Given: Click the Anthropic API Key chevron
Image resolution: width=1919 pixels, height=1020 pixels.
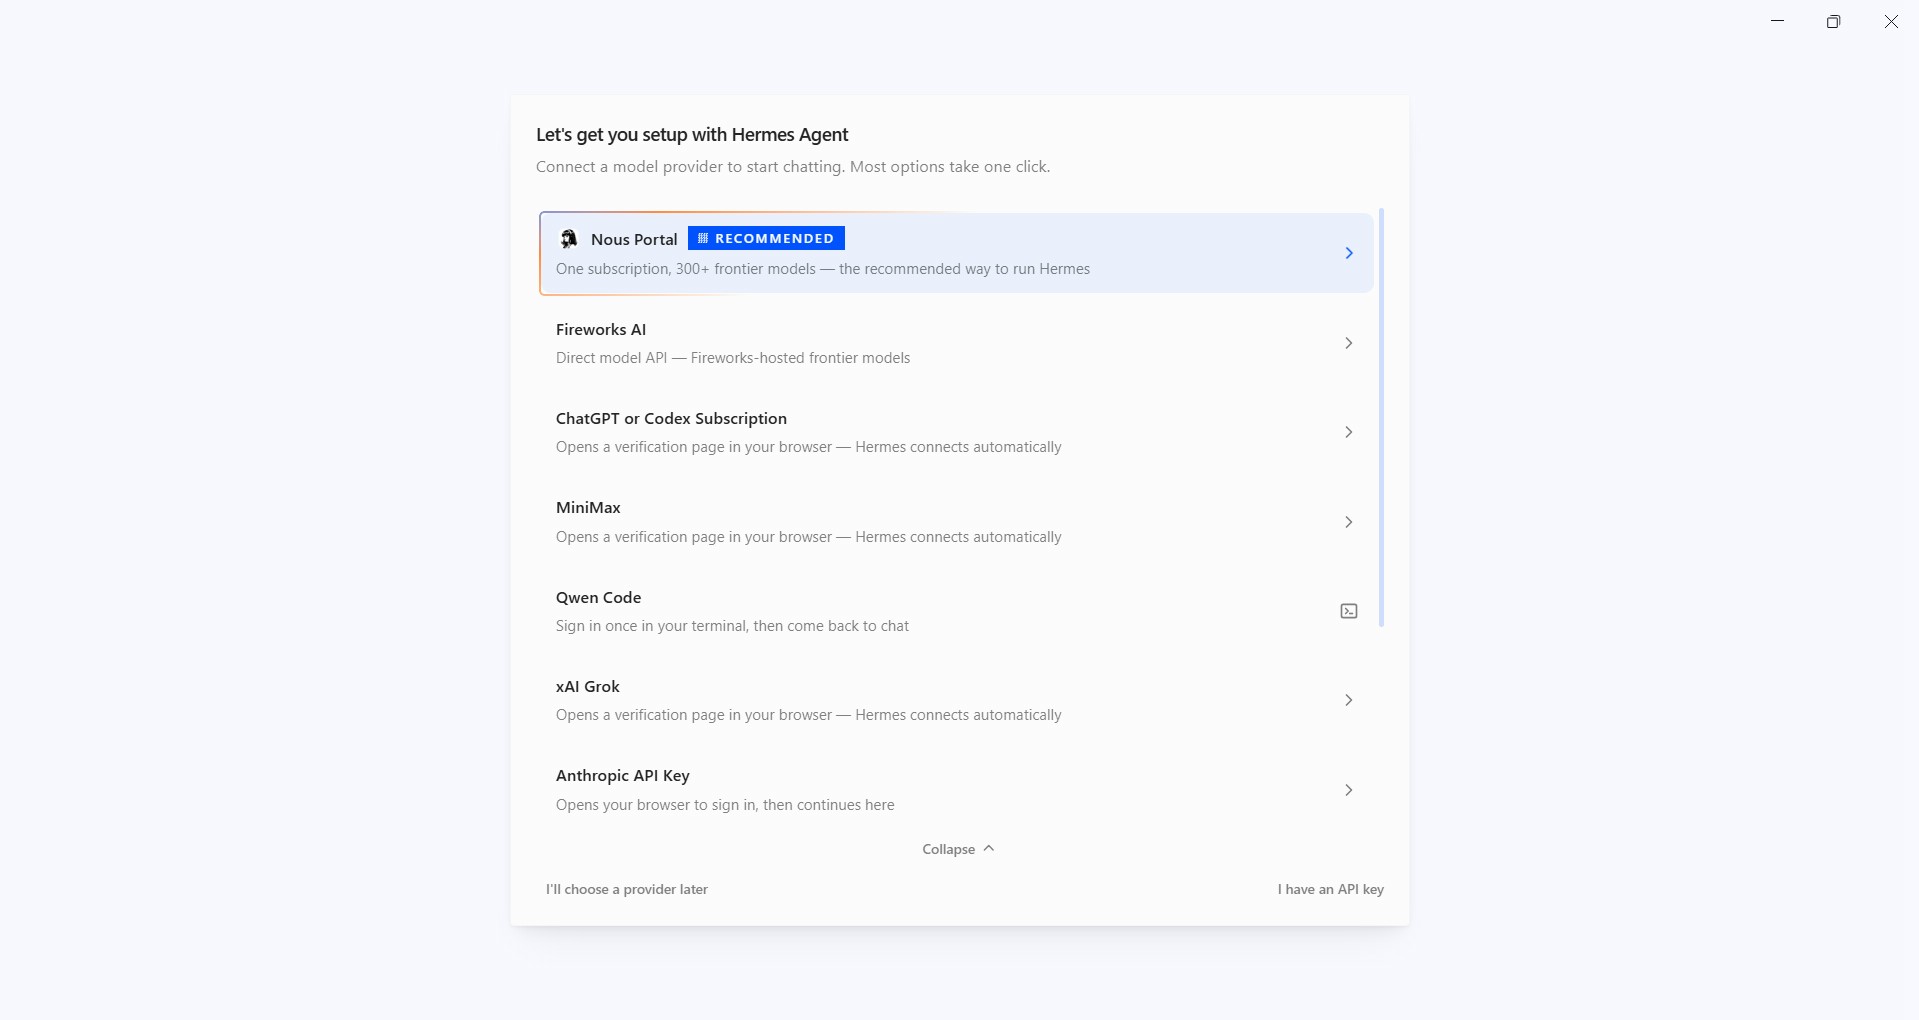Looking at the screenshot, I should tap(1348, 790).
